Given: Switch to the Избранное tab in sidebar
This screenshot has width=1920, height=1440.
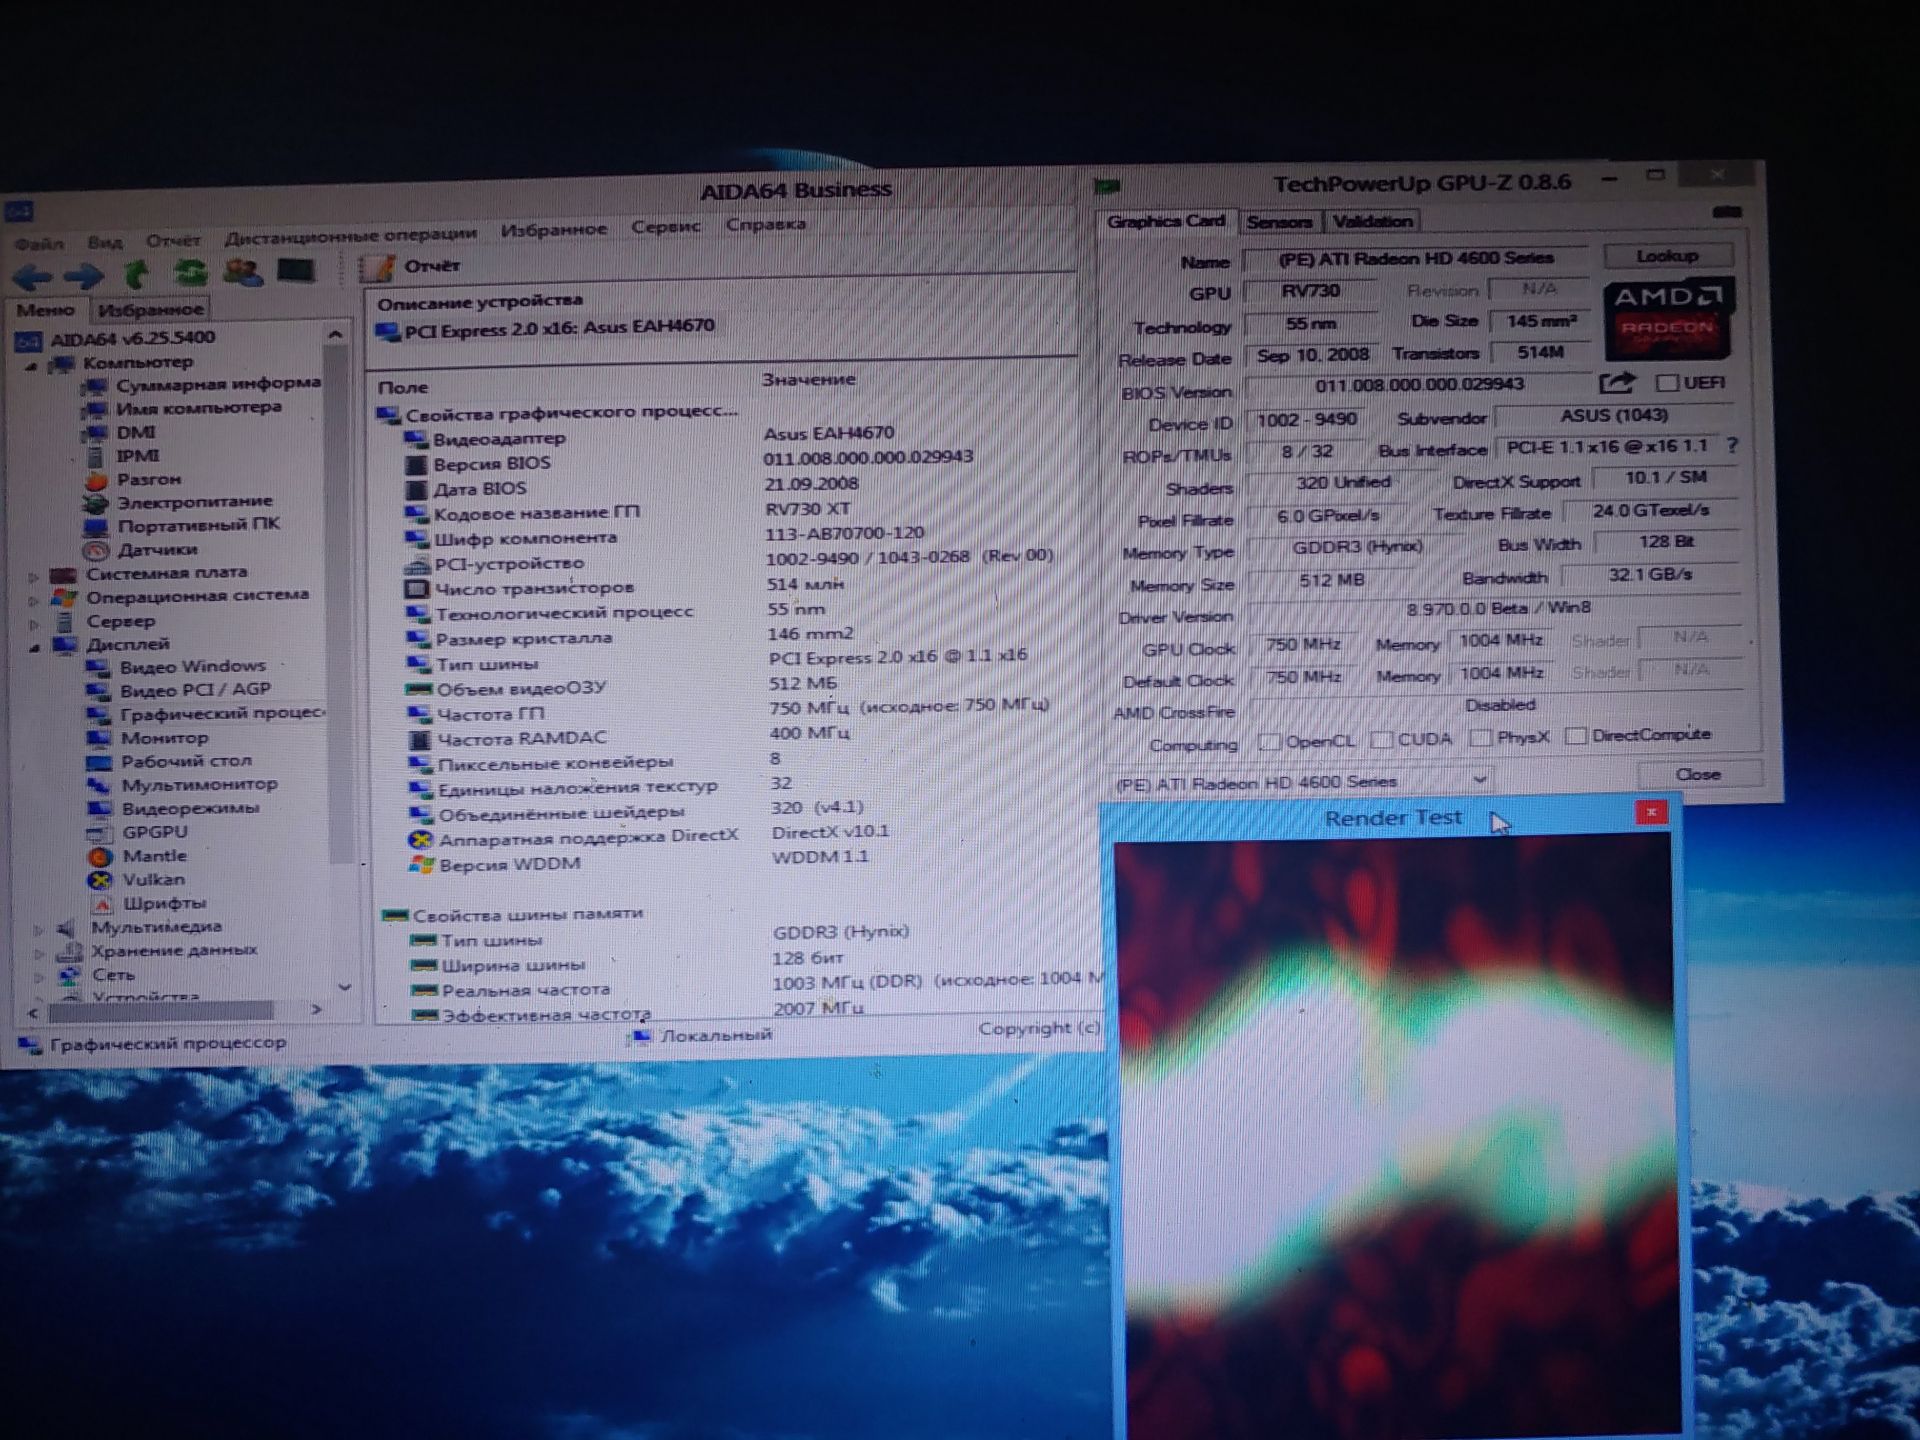Looking at the screenshot, I should tap(150, 310).
